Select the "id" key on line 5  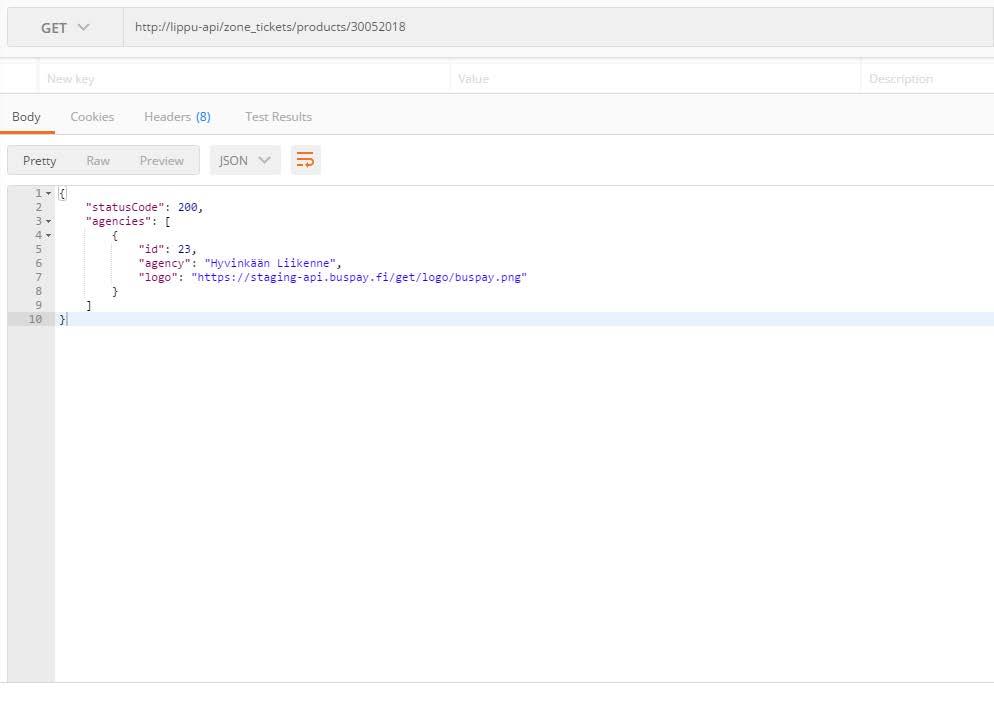[x=152, y=249]
